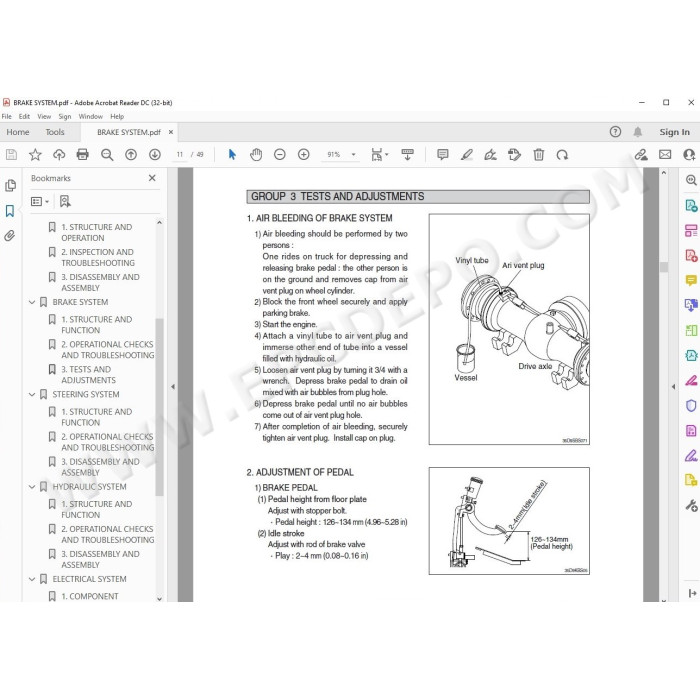The image size is (700, 700).
Task: Open the fit page options icon
Action: point(379,155)
